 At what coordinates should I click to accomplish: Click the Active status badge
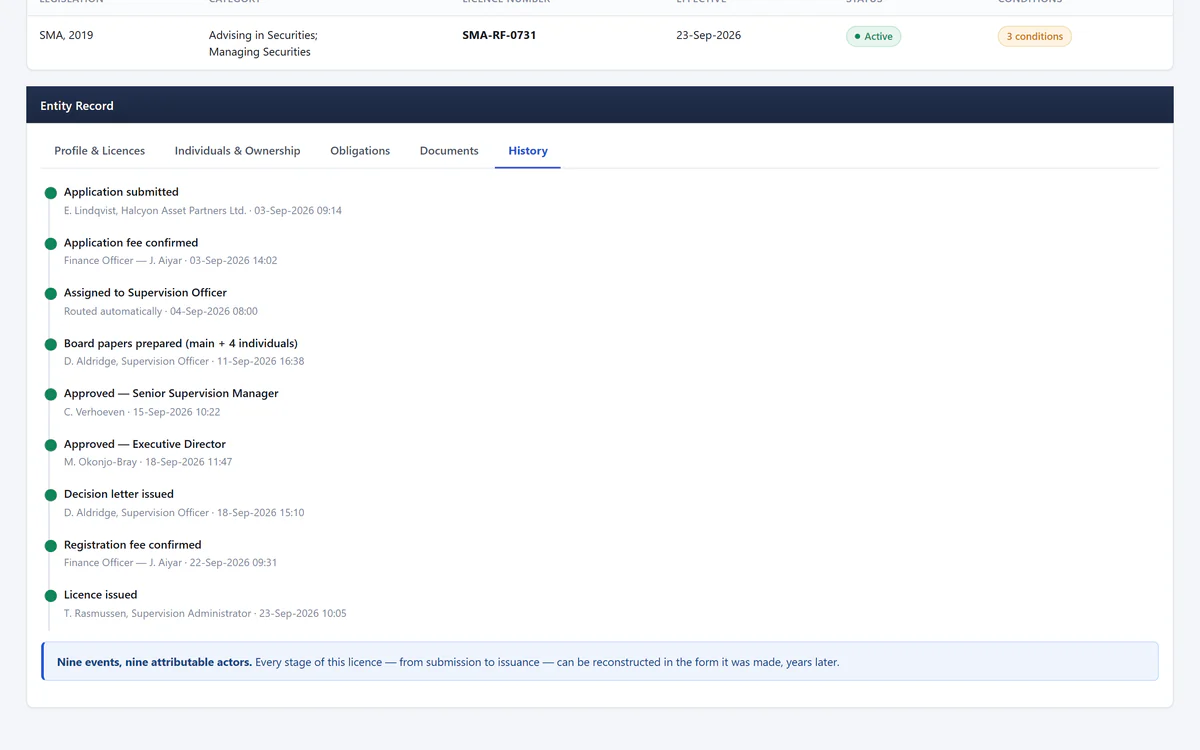coord(874,37)
